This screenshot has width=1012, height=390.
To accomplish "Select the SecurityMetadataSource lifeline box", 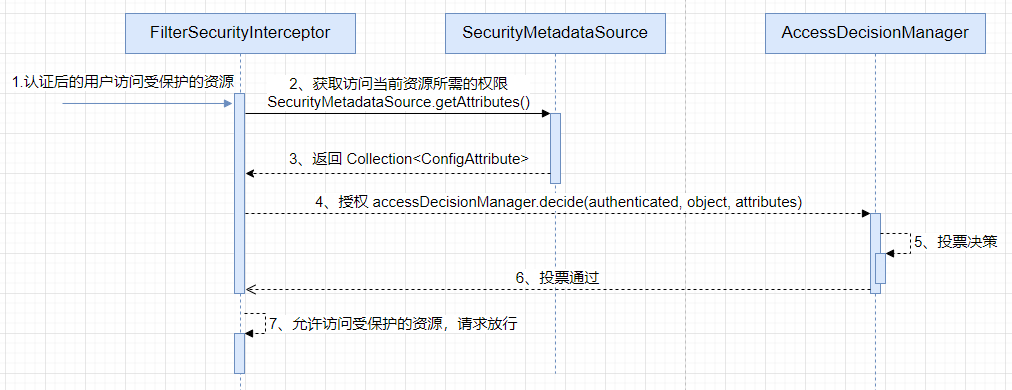I will tap(555, 32).
